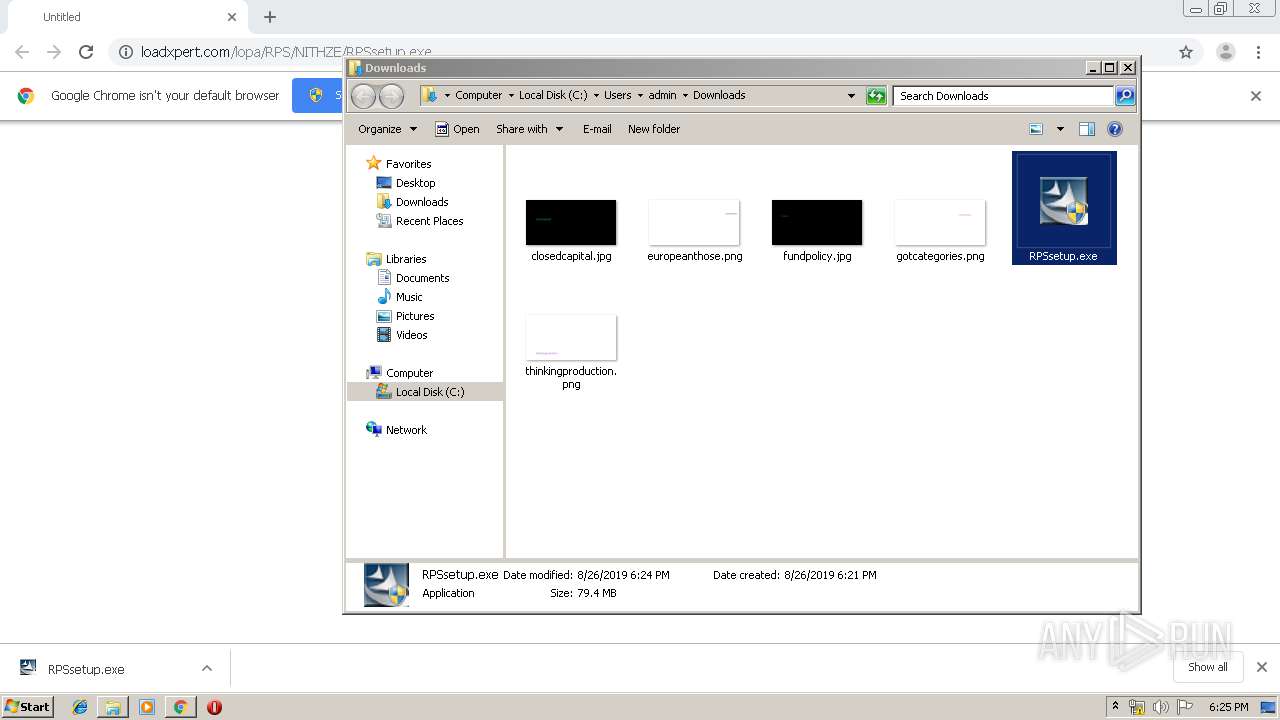Change view icon in Explorer toolbar

1036,129
